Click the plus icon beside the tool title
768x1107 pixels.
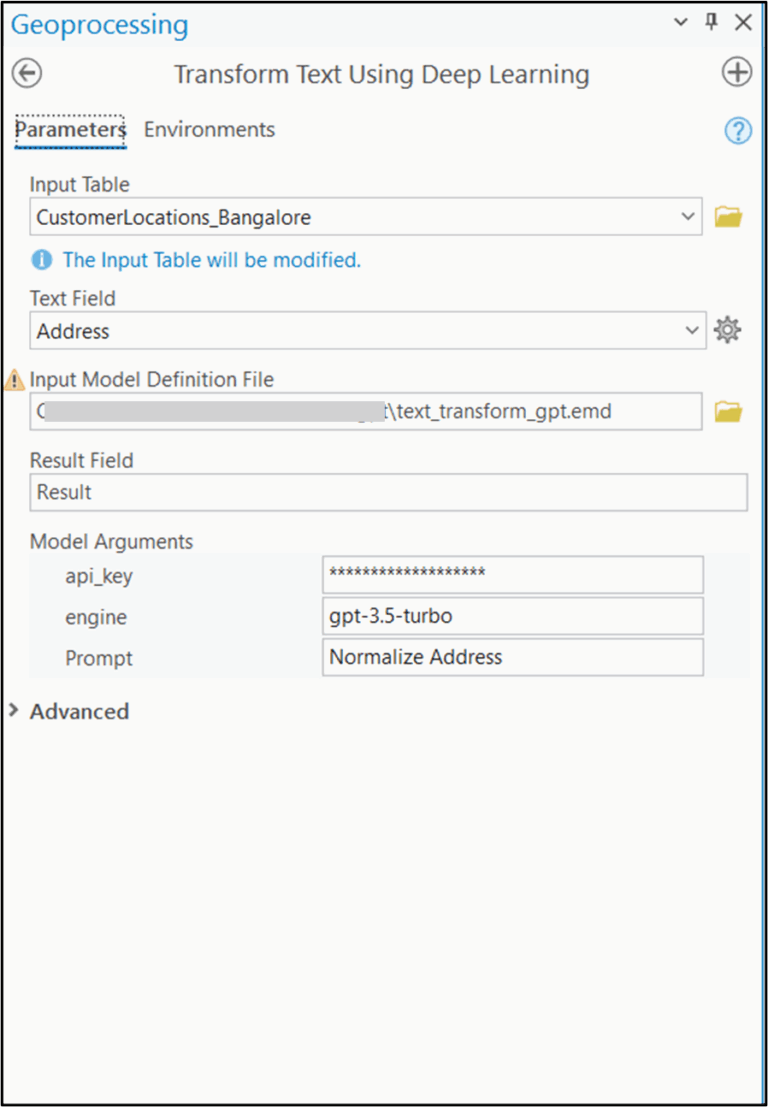736,73
